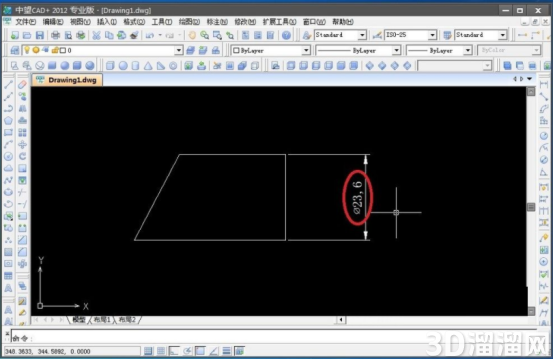The width and height of the screenshot is (554, 360).
Task: Open the Undo history dropdown arrow
Action: coord(160,35)
